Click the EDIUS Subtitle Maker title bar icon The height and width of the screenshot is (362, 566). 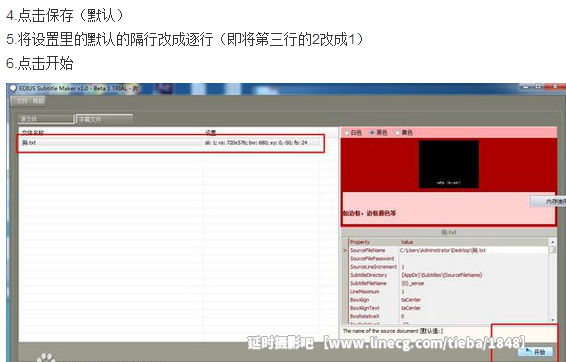[13, 88]
